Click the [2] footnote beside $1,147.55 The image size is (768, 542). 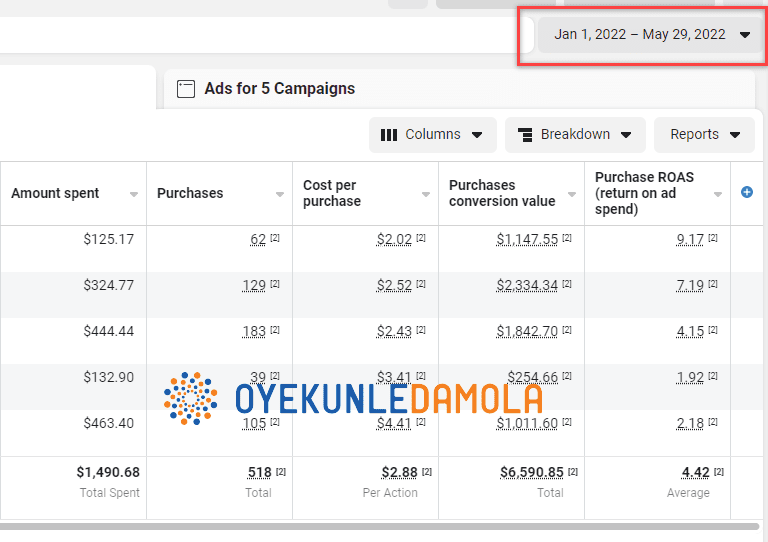[x=567, y=238]
